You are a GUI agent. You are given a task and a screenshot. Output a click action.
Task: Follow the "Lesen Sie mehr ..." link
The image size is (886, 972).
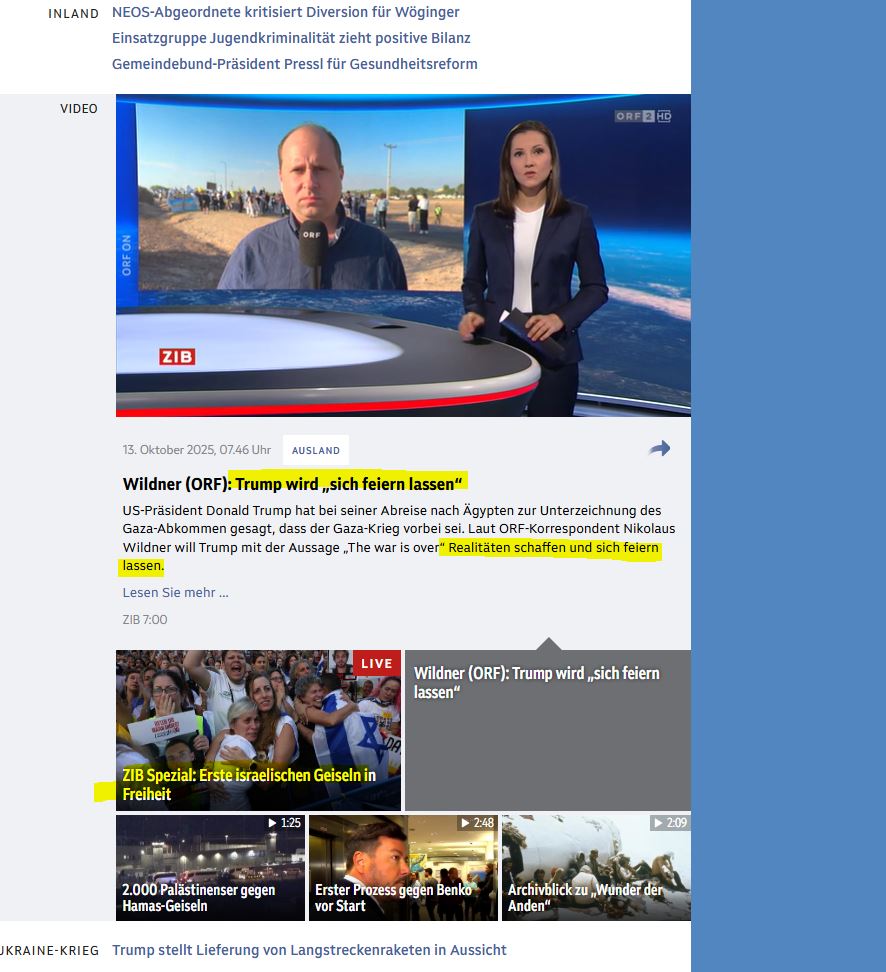click(x=175, y=592)
